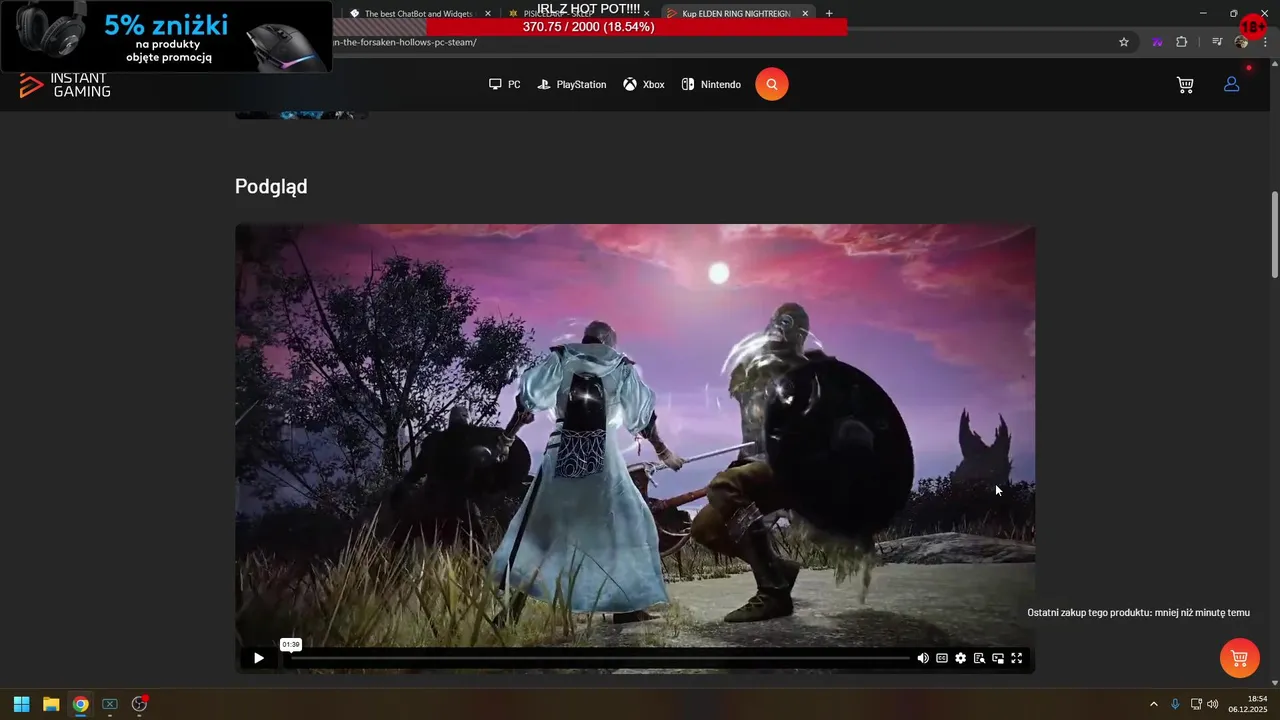
Task: Enter fullscreen mode for the video
Action: [1017, 658]
